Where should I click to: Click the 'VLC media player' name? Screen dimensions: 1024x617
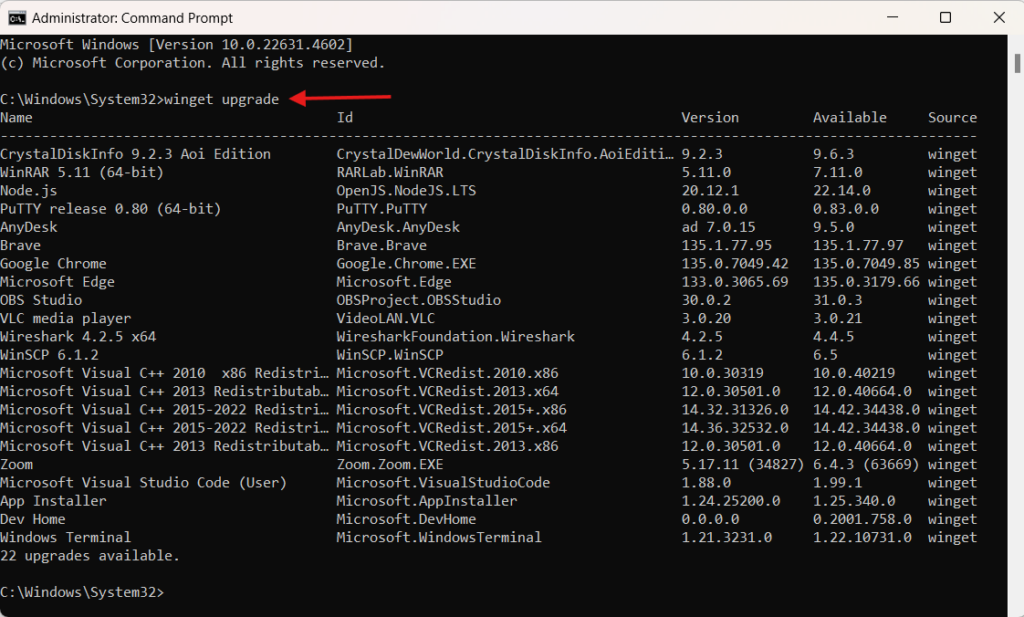65,319
